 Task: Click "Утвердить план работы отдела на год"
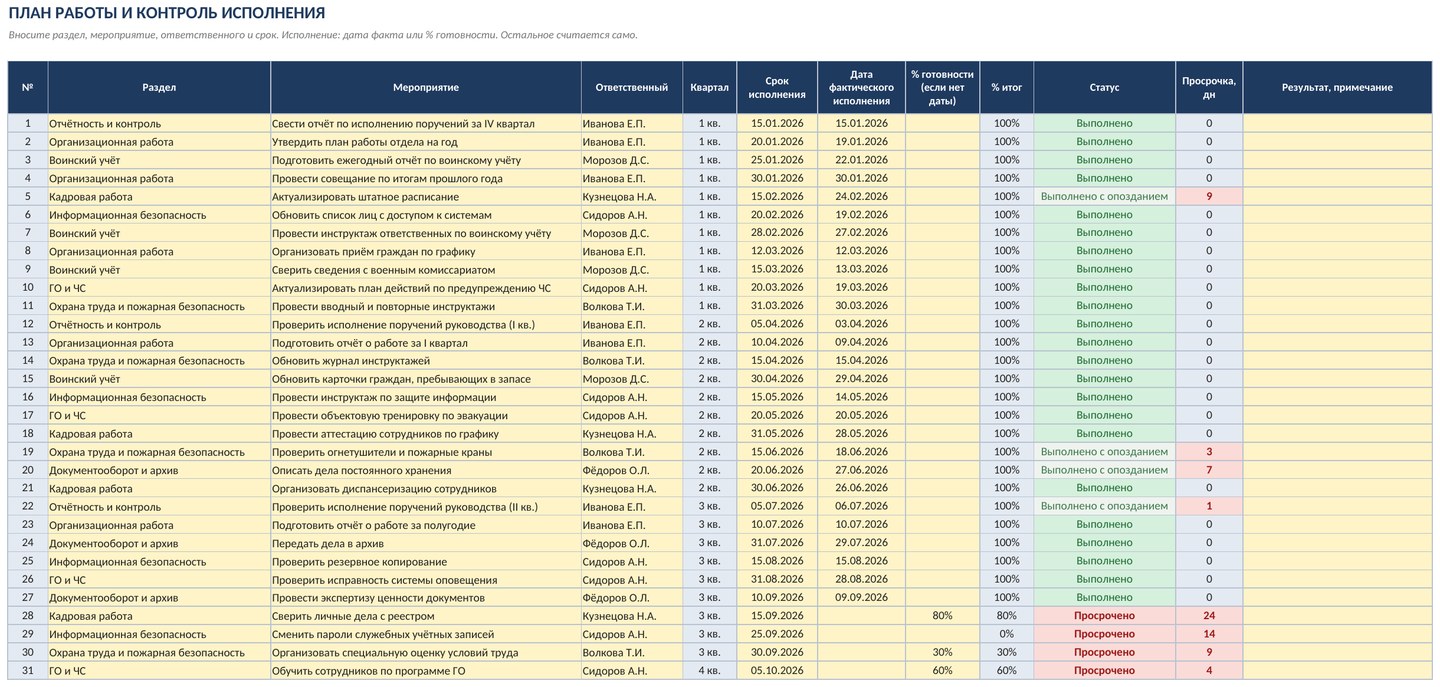pos(426,142)
